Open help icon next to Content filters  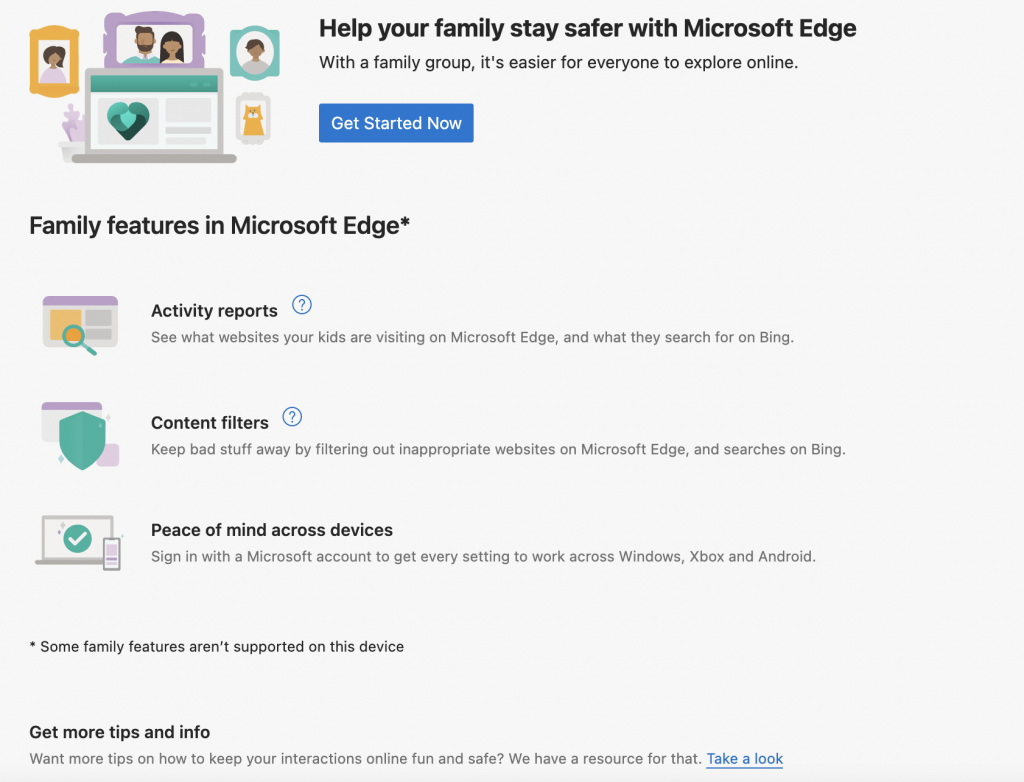tap(292, 417)
